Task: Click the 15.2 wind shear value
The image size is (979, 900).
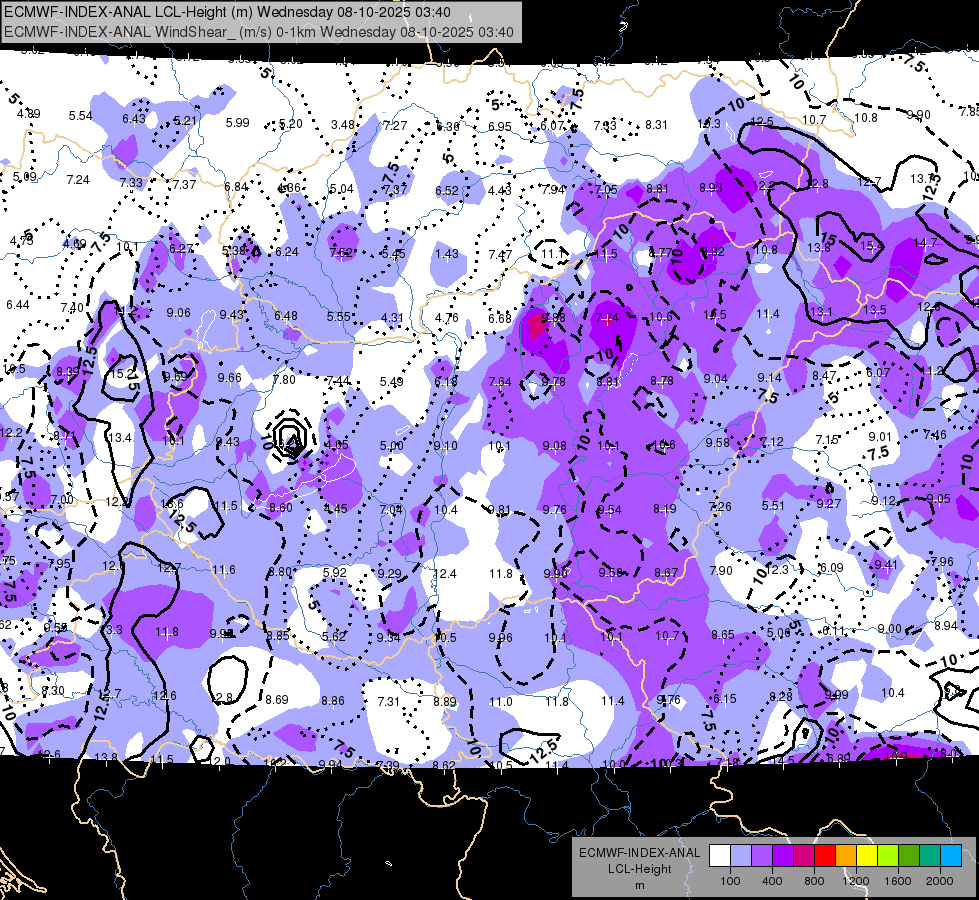Action: tap(122, 373)
